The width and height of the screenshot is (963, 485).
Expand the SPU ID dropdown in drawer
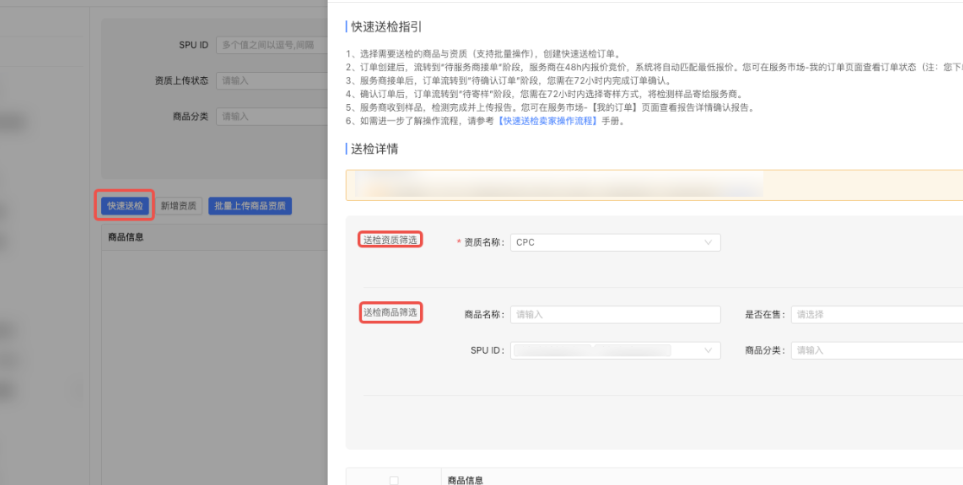(x=615, y=351)
